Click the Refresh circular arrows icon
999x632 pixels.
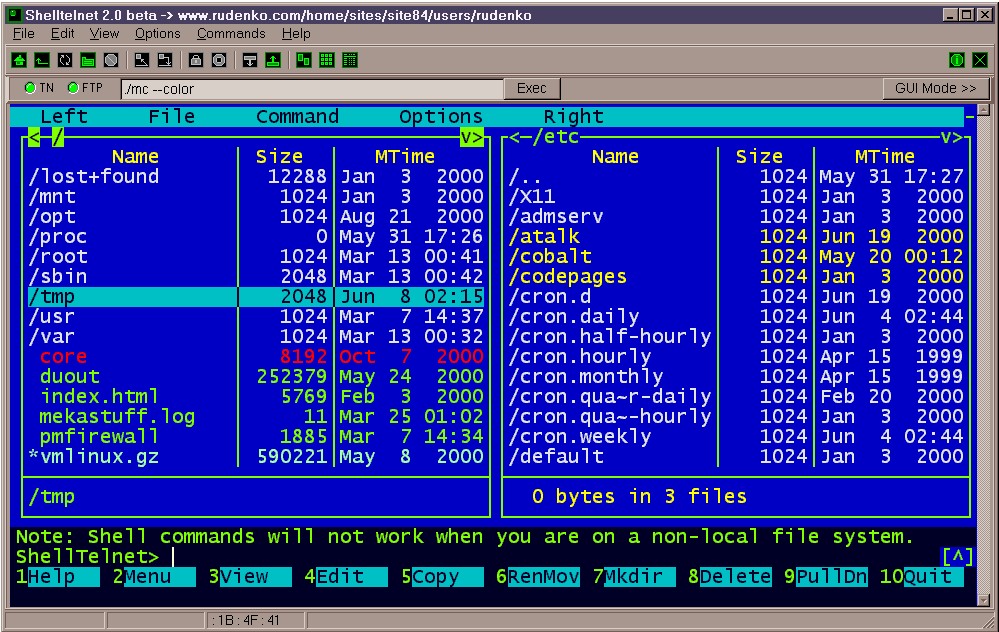coord(65,60)
